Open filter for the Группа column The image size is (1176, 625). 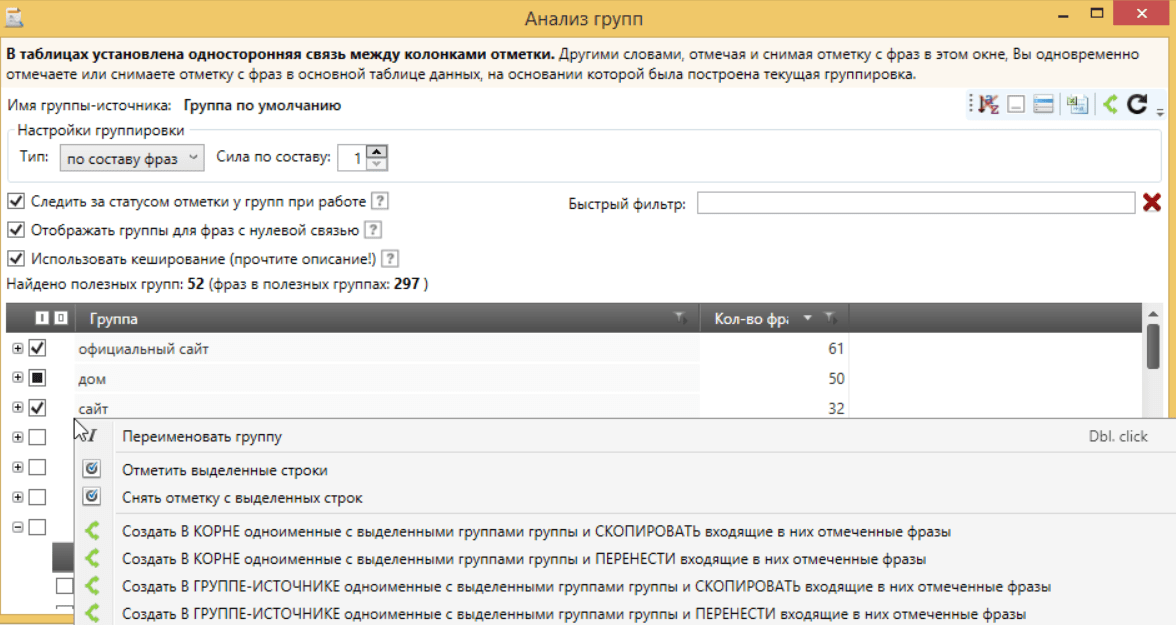click(680, 318)
